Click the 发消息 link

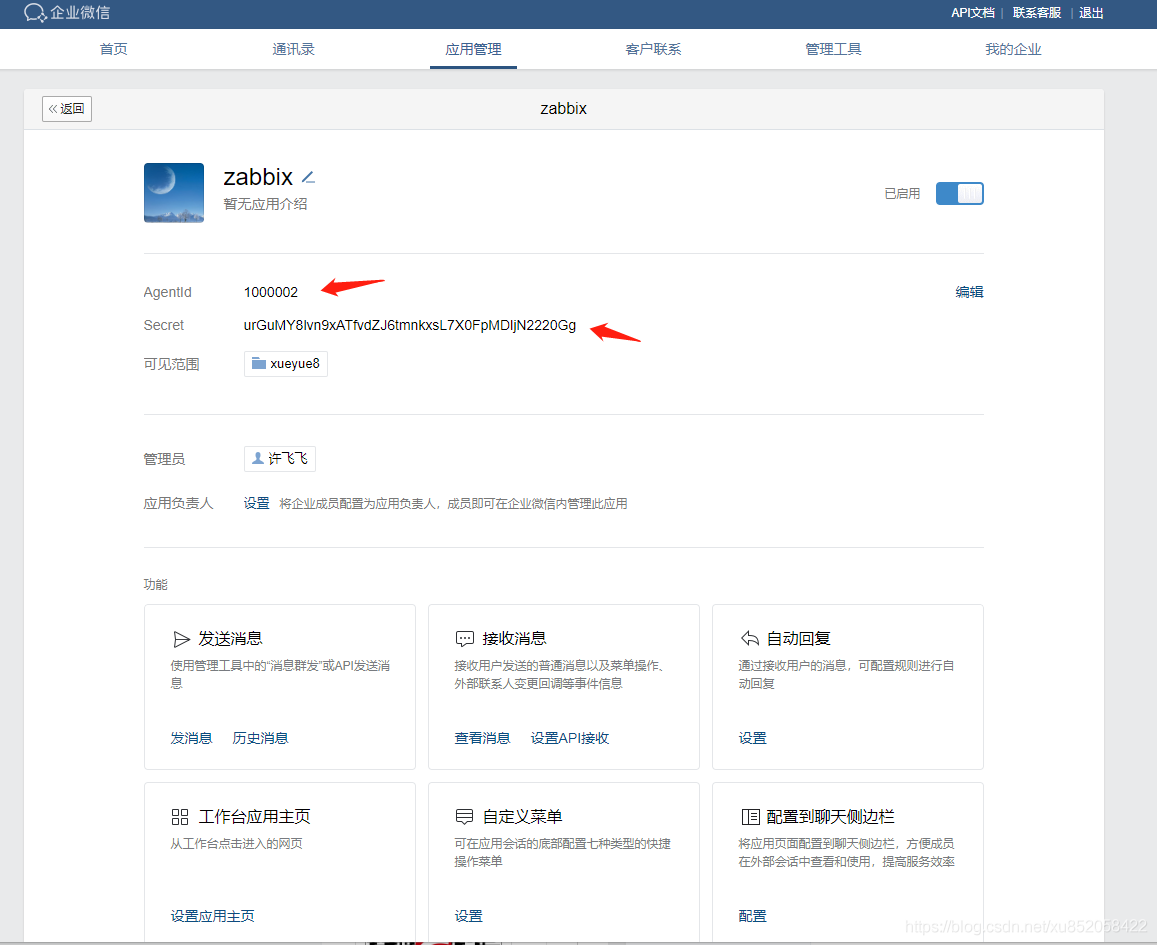(x=191, y=738)
